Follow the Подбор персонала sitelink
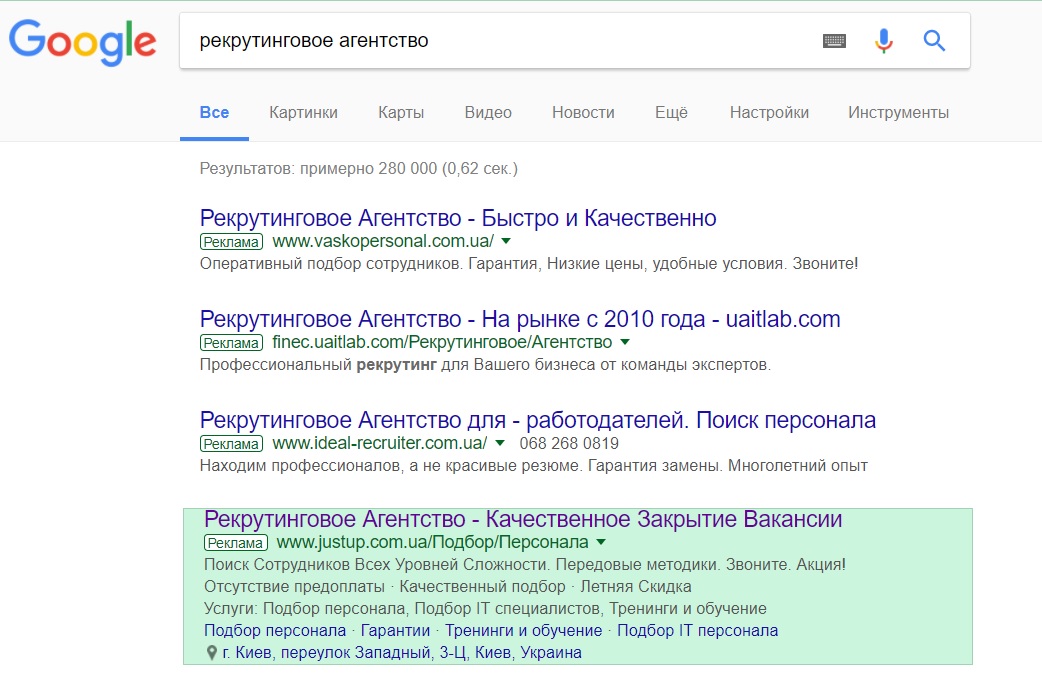Screen dimensions: 1042x693 click(274, 631)
